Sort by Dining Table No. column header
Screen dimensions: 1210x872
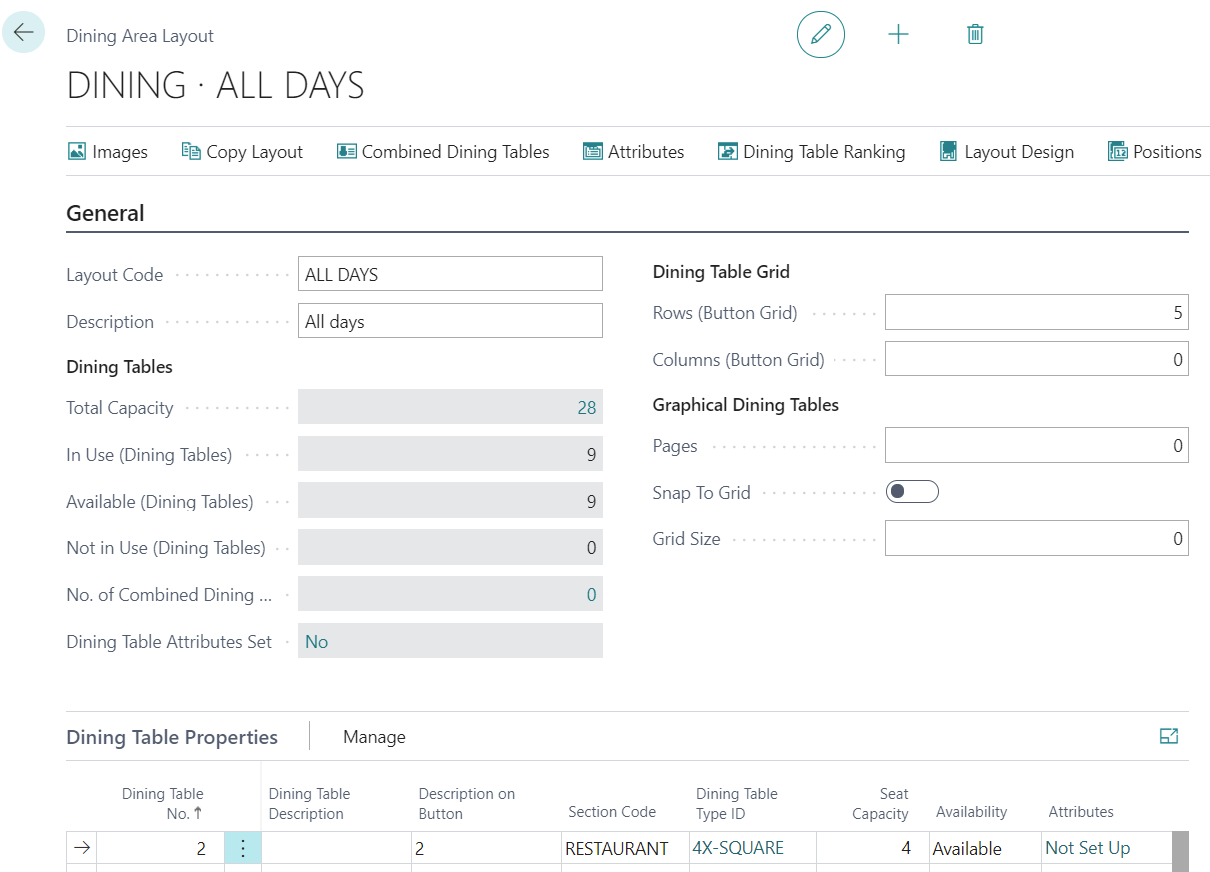pyautogui.click(x=163, y=804)
